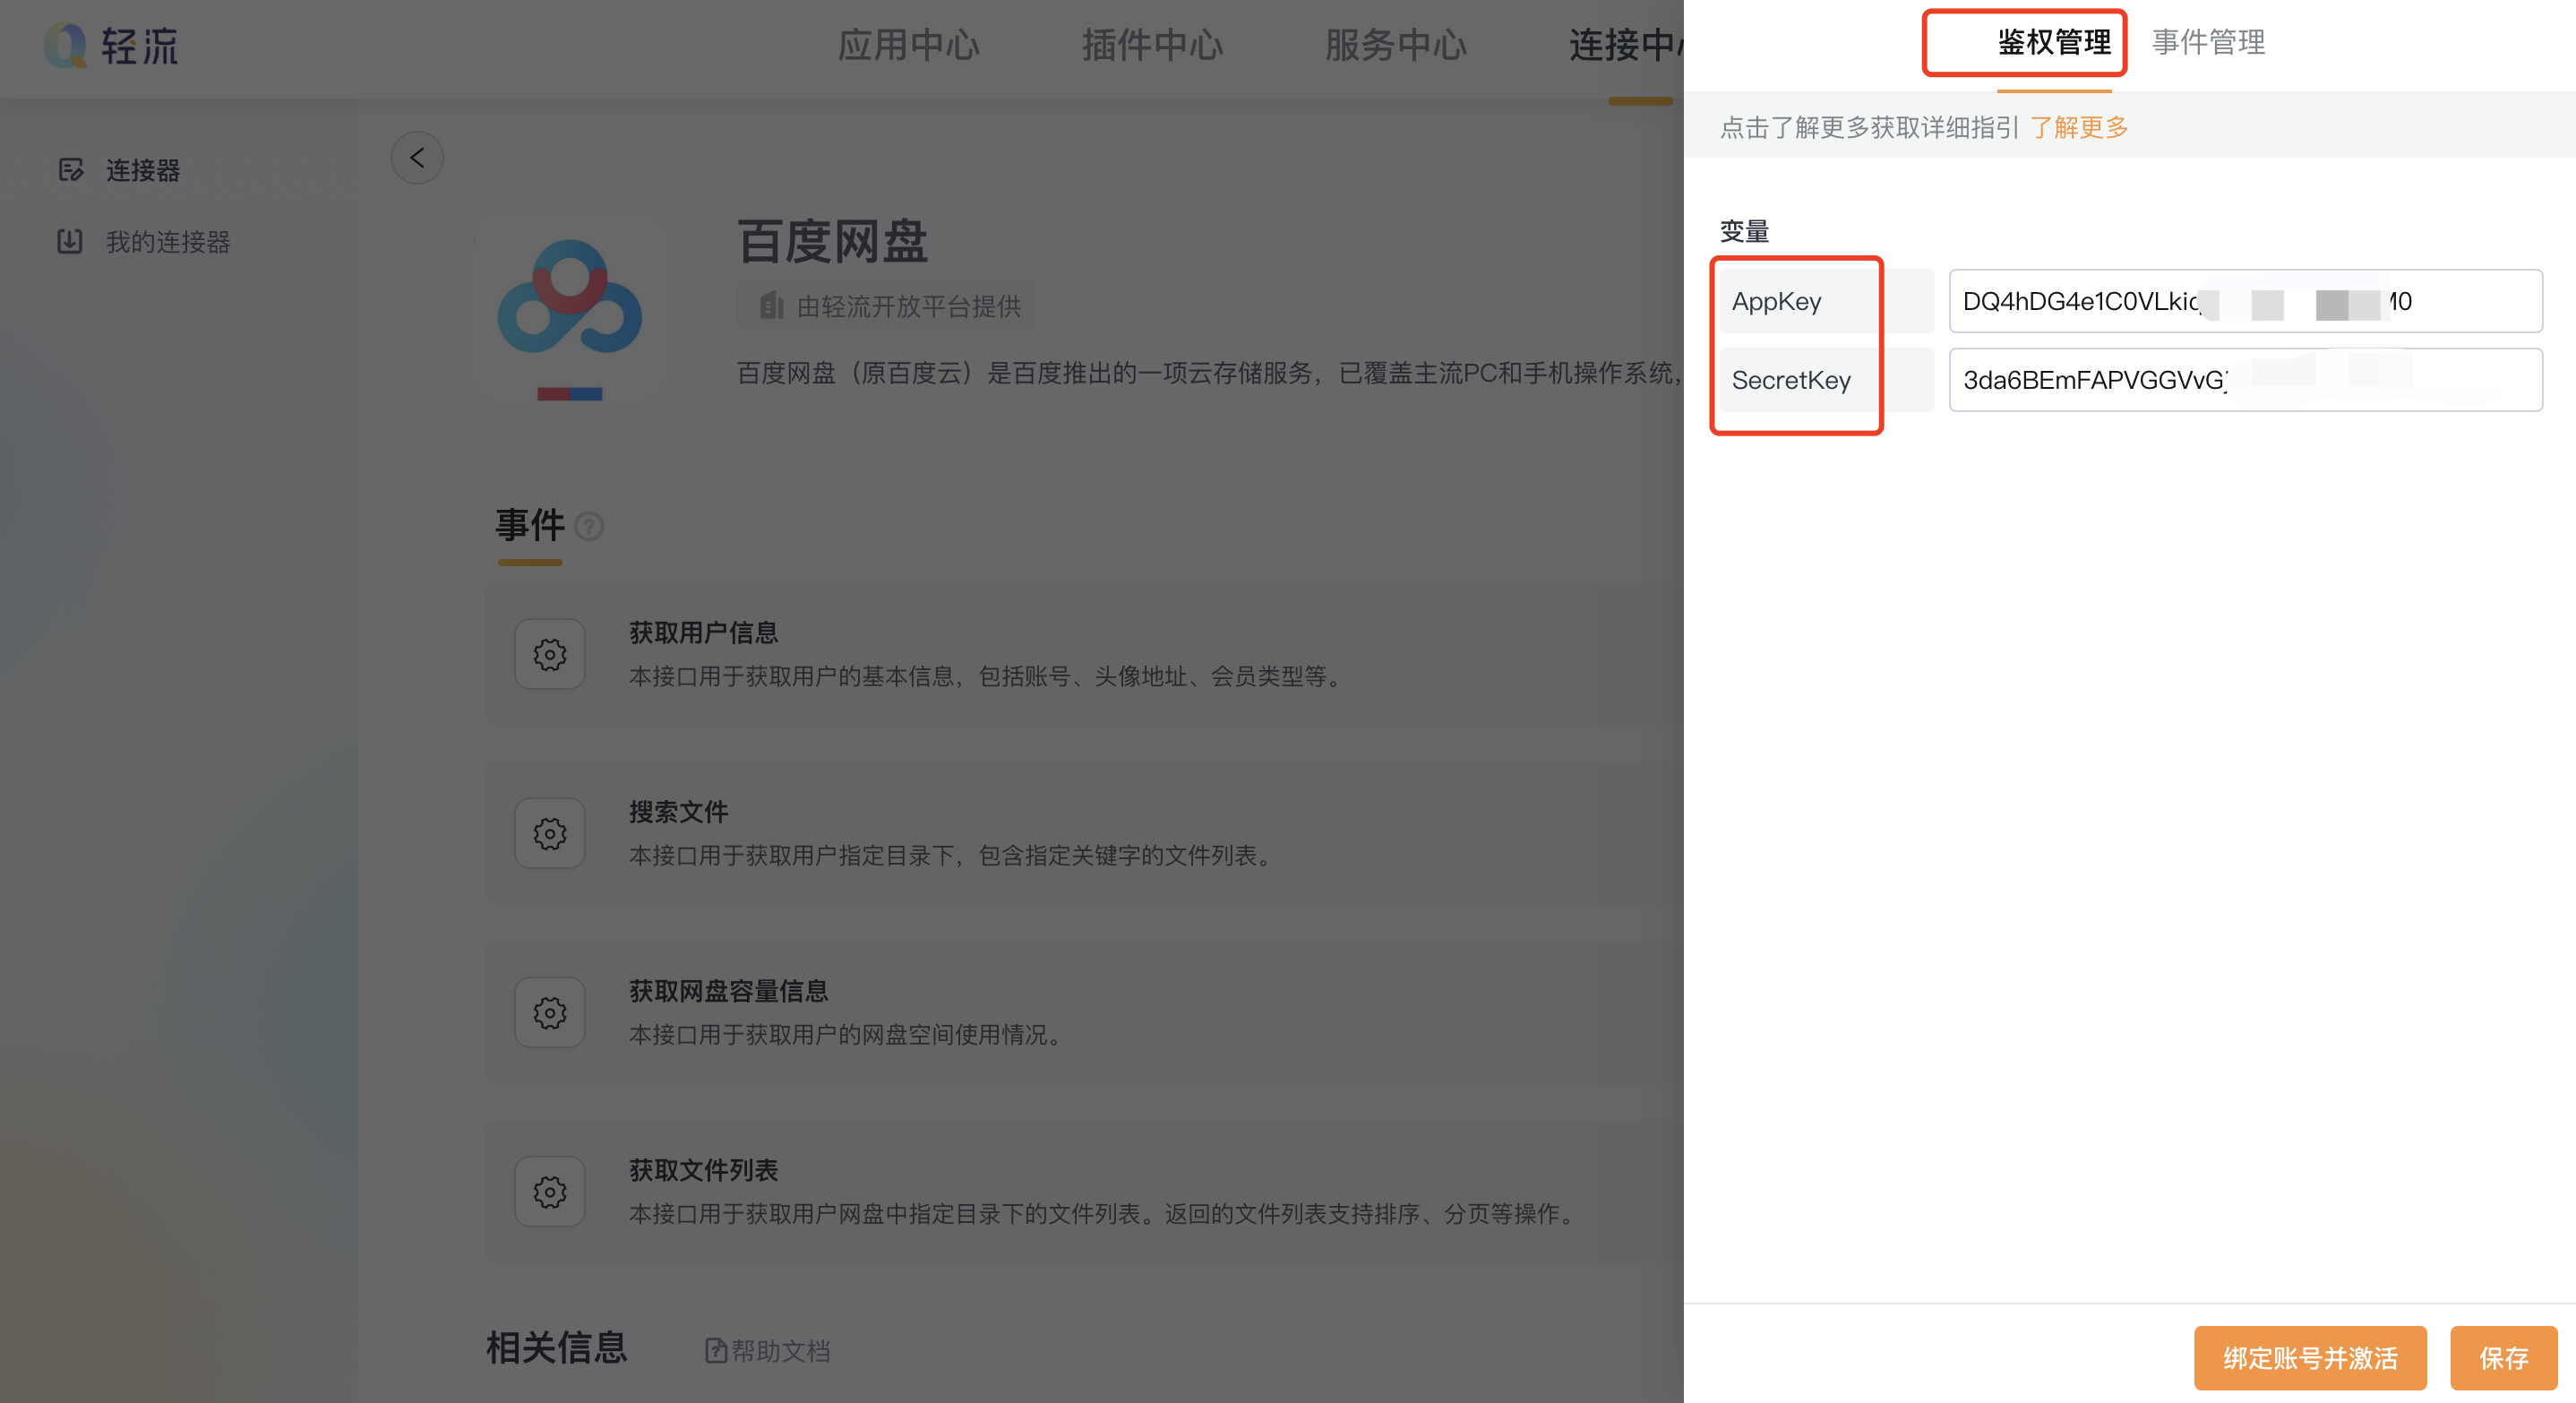Click the help question mark beside 事件
Screen dimensions: 2576x1403
(589, 526)
